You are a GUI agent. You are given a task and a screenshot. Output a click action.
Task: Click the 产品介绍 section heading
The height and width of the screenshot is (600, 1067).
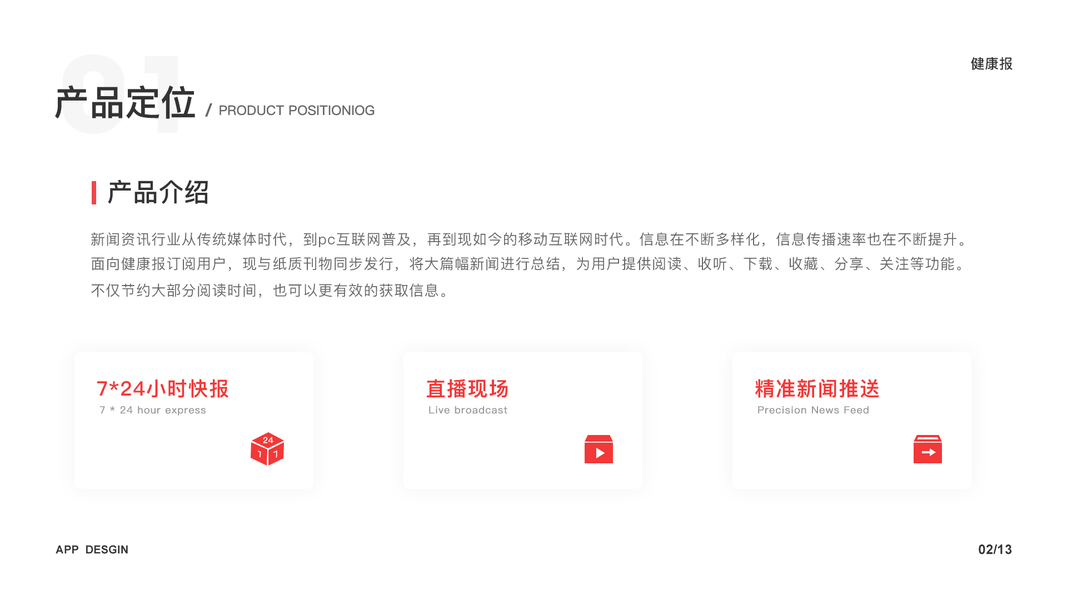point(158,193)
